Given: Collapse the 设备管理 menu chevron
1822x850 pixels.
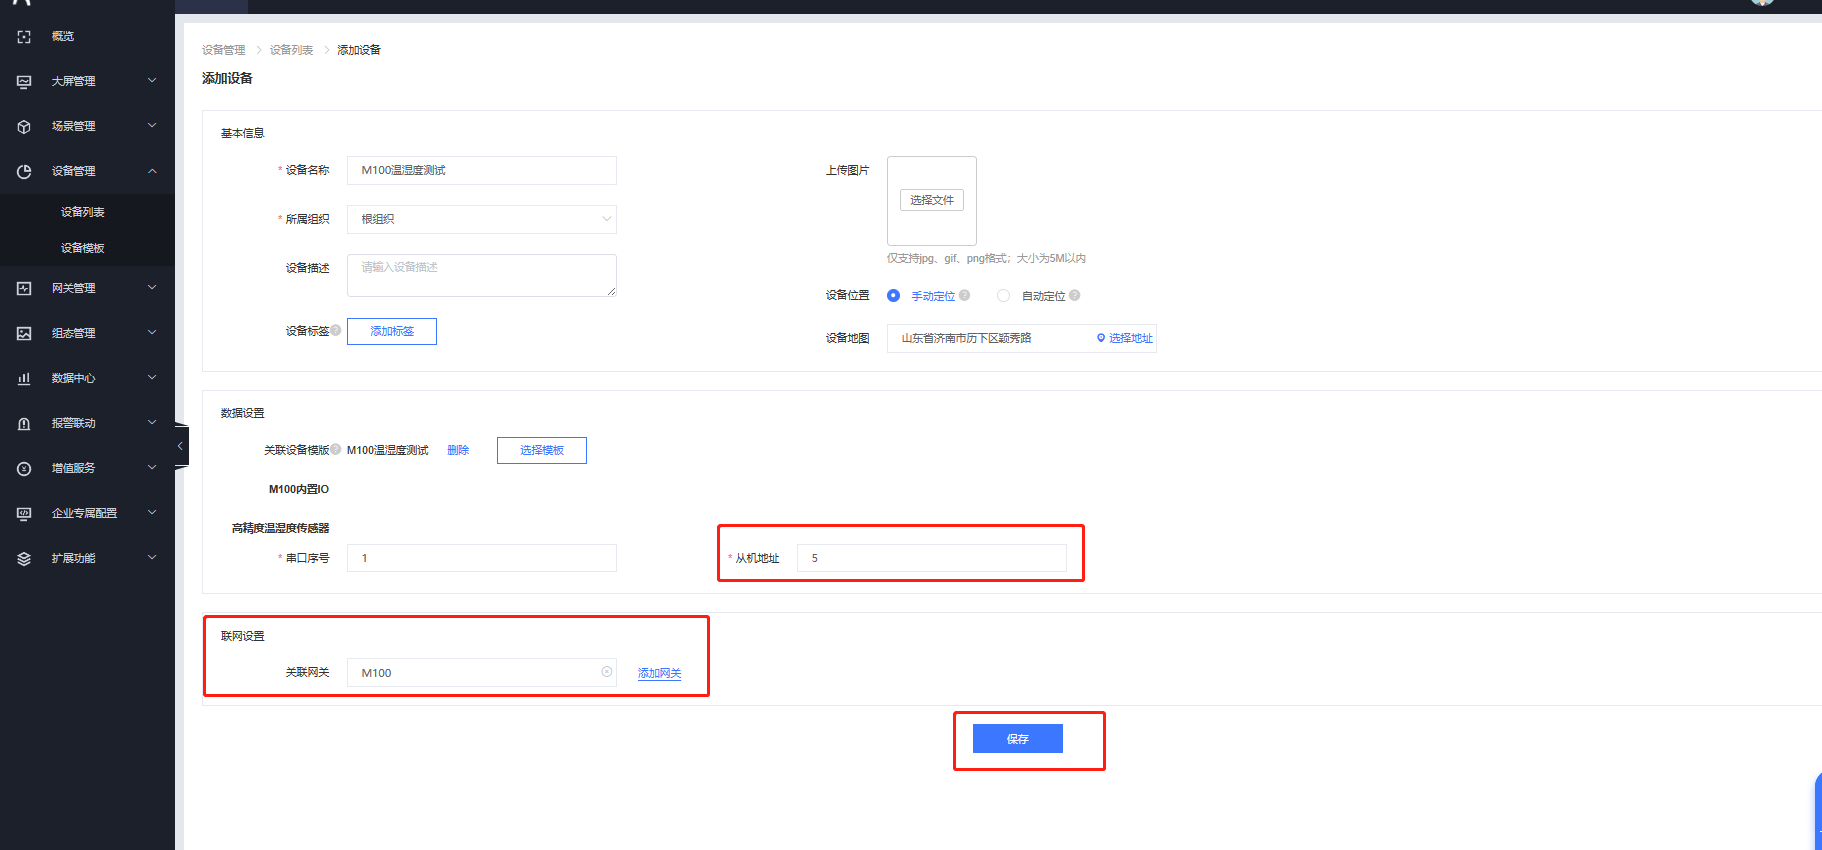Looking at the screenshot, I should 152,171.
